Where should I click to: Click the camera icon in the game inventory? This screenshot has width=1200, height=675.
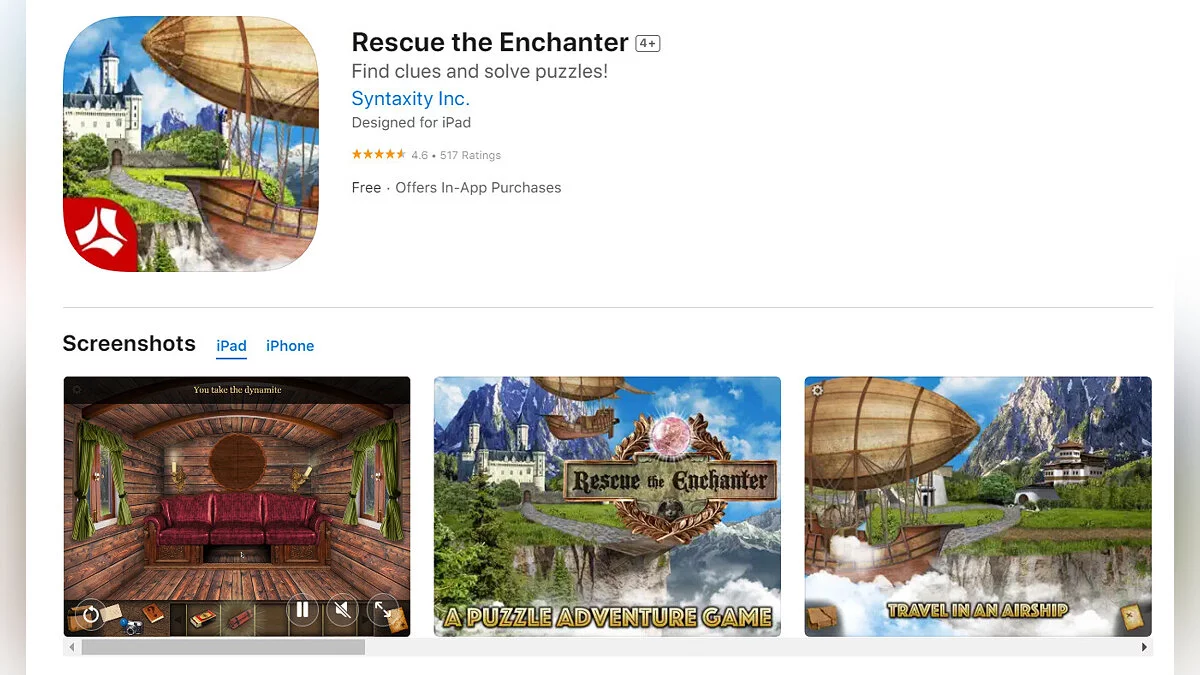[132, 626]
